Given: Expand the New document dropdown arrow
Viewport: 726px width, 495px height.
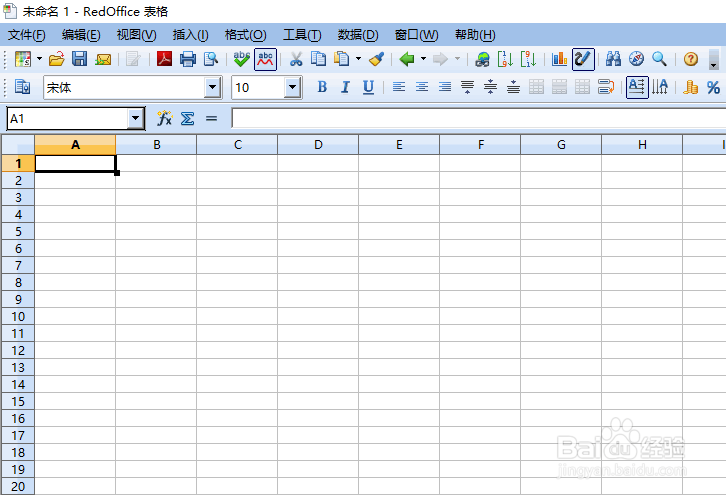Looking at the screenshot, I should 39,59.
